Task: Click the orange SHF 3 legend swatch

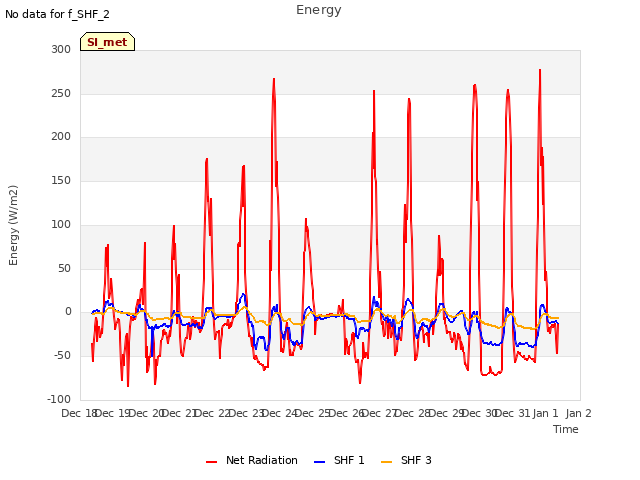Action: point(386,462)
